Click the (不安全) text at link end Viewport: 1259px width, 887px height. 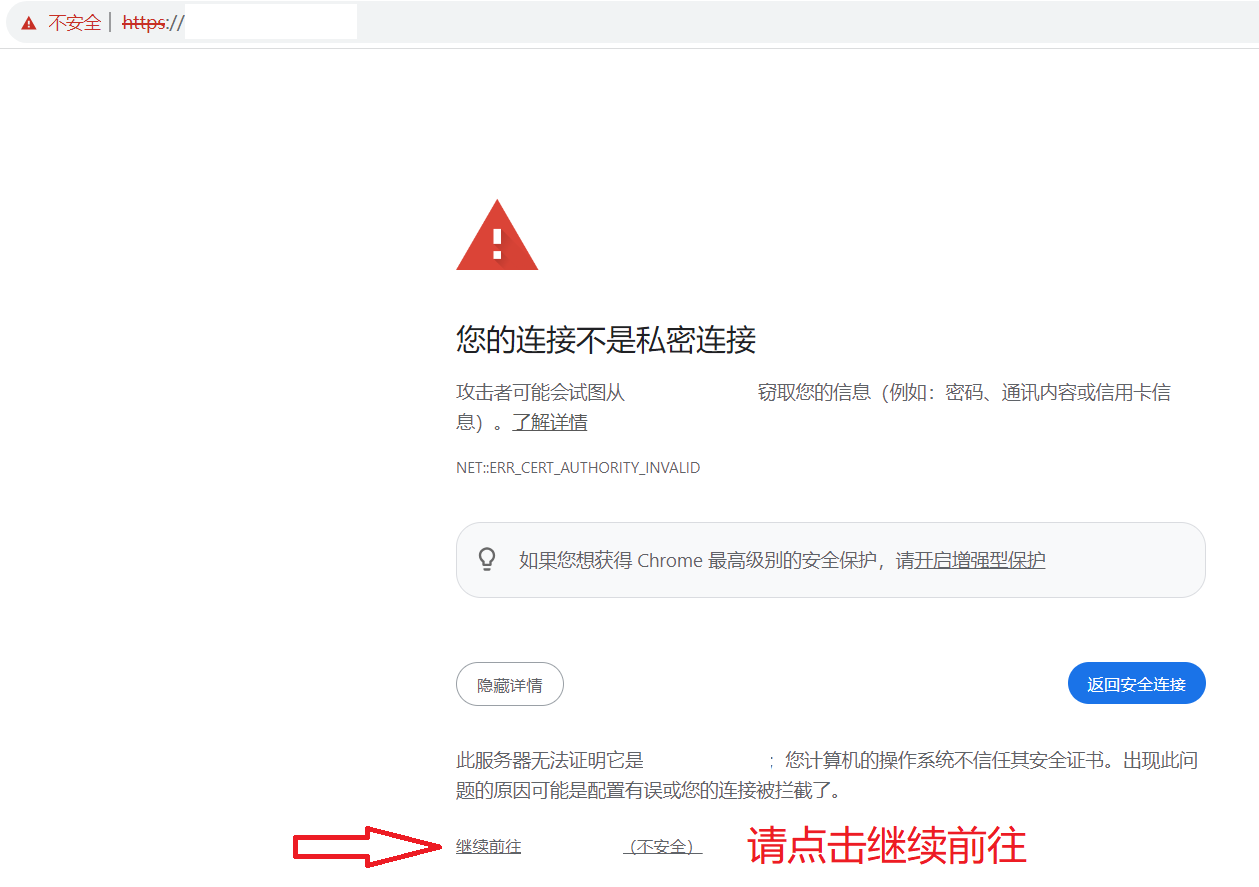[662, 847]
